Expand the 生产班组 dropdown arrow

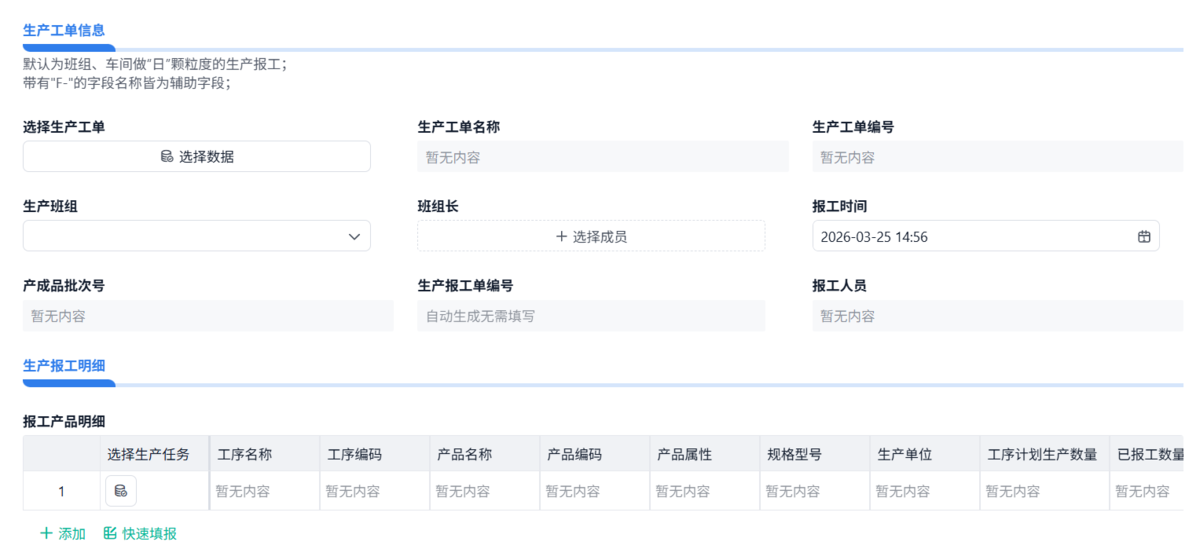click(x=354, y=237)
